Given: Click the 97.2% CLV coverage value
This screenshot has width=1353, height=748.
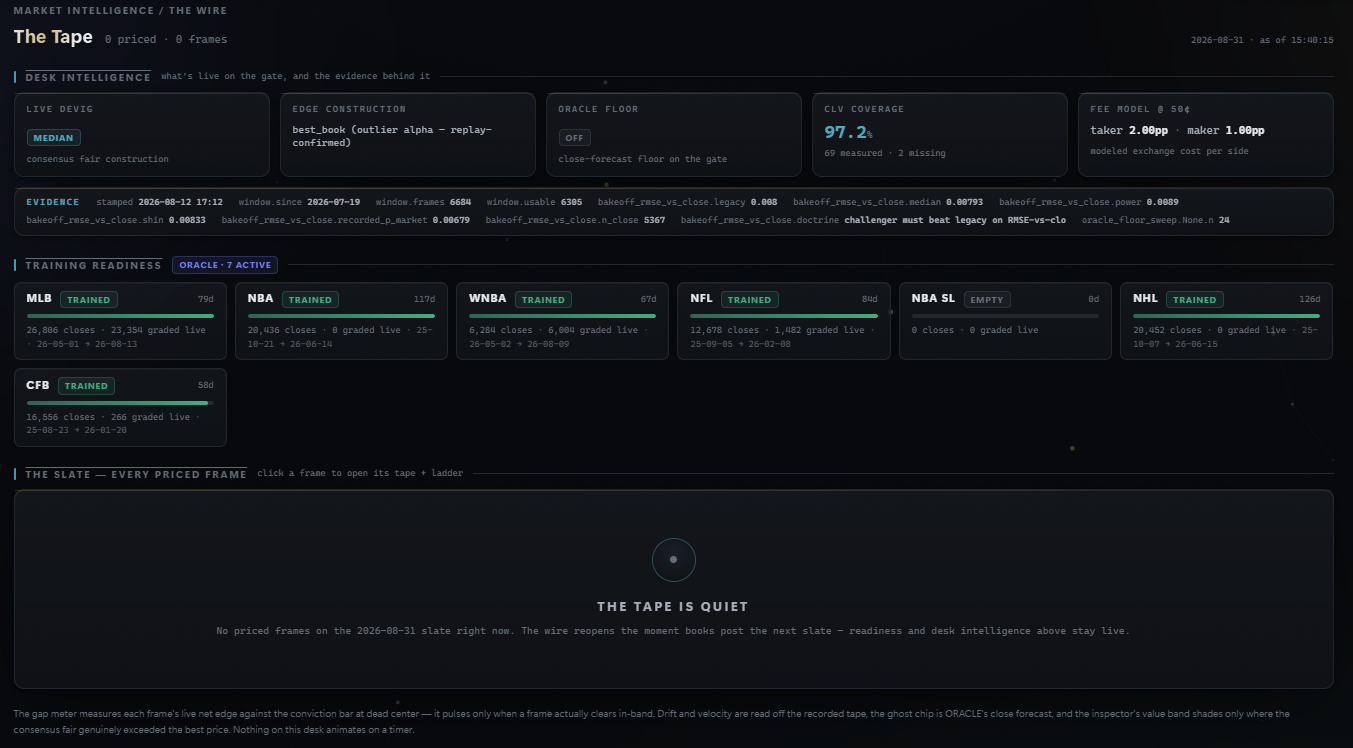Looking at the screenshot, I should click(848, 132).
